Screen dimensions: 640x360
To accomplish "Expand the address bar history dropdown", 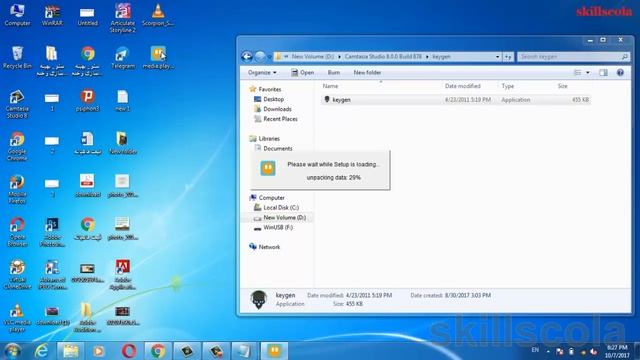I will point(497,57).
